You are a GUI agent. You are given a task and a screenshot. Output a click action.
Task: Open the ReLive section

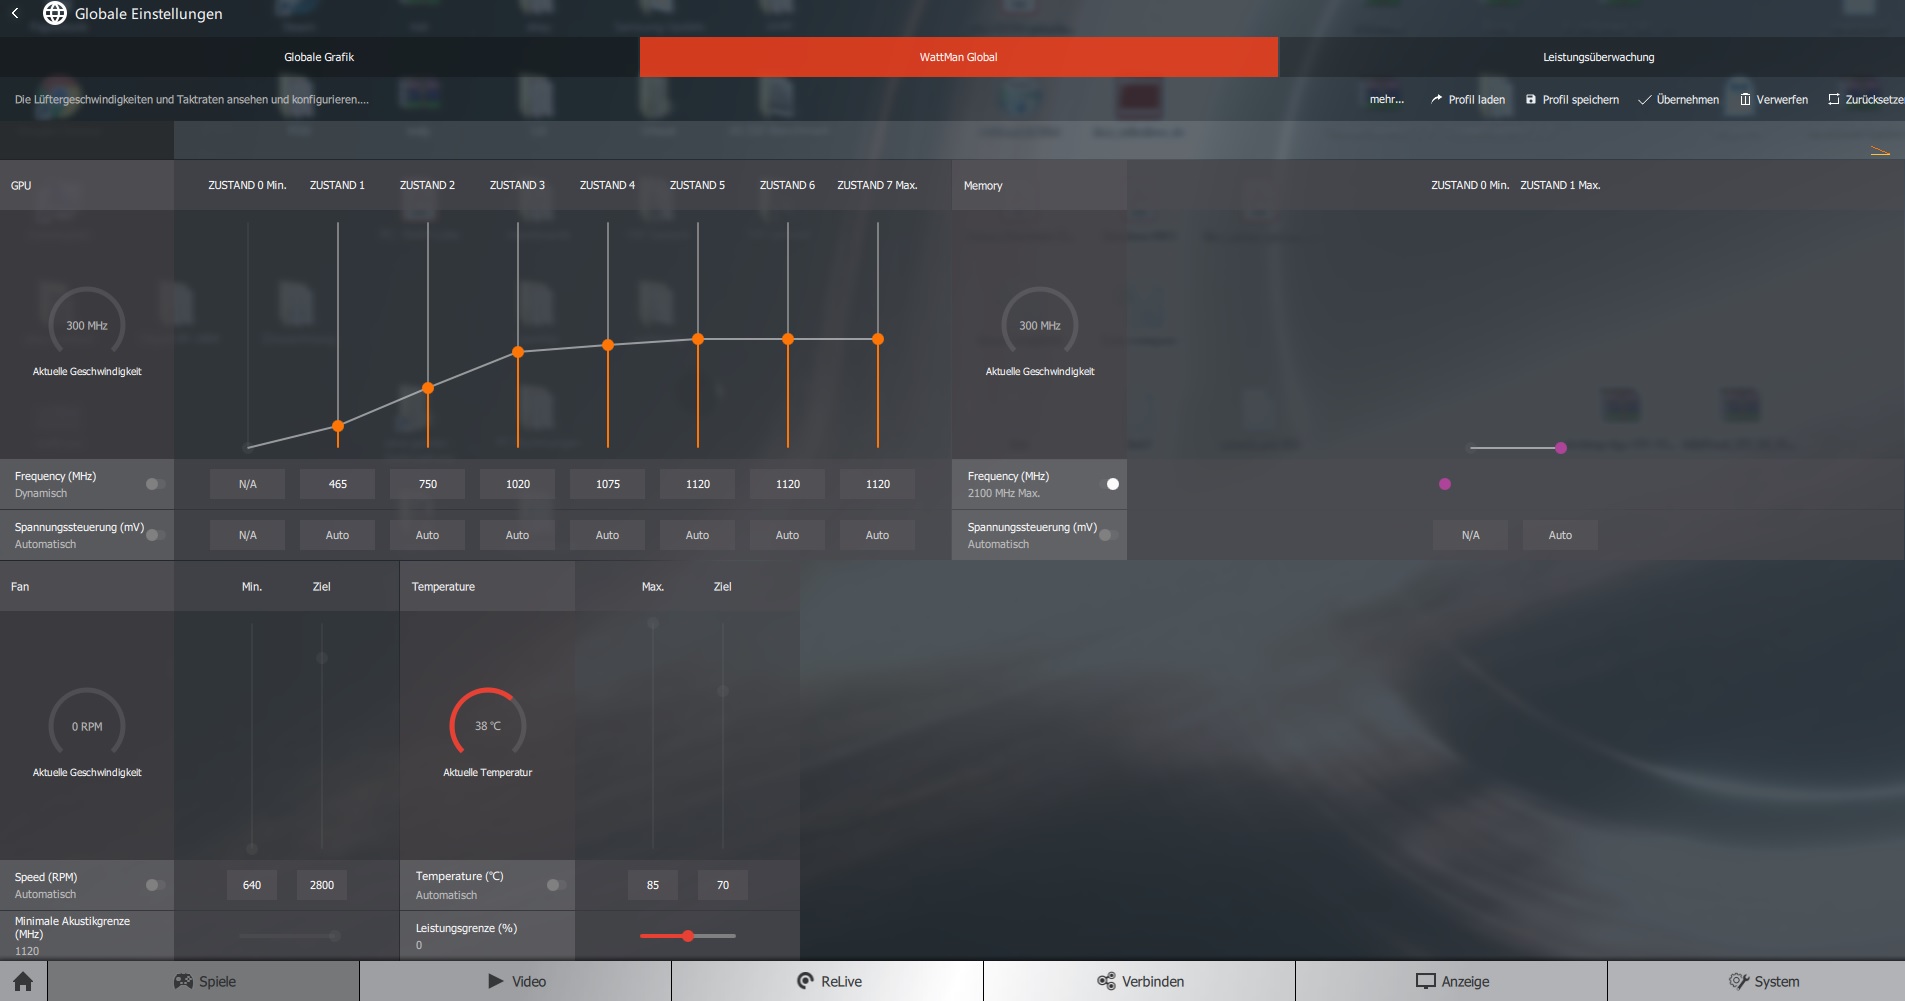pos(828,981)
